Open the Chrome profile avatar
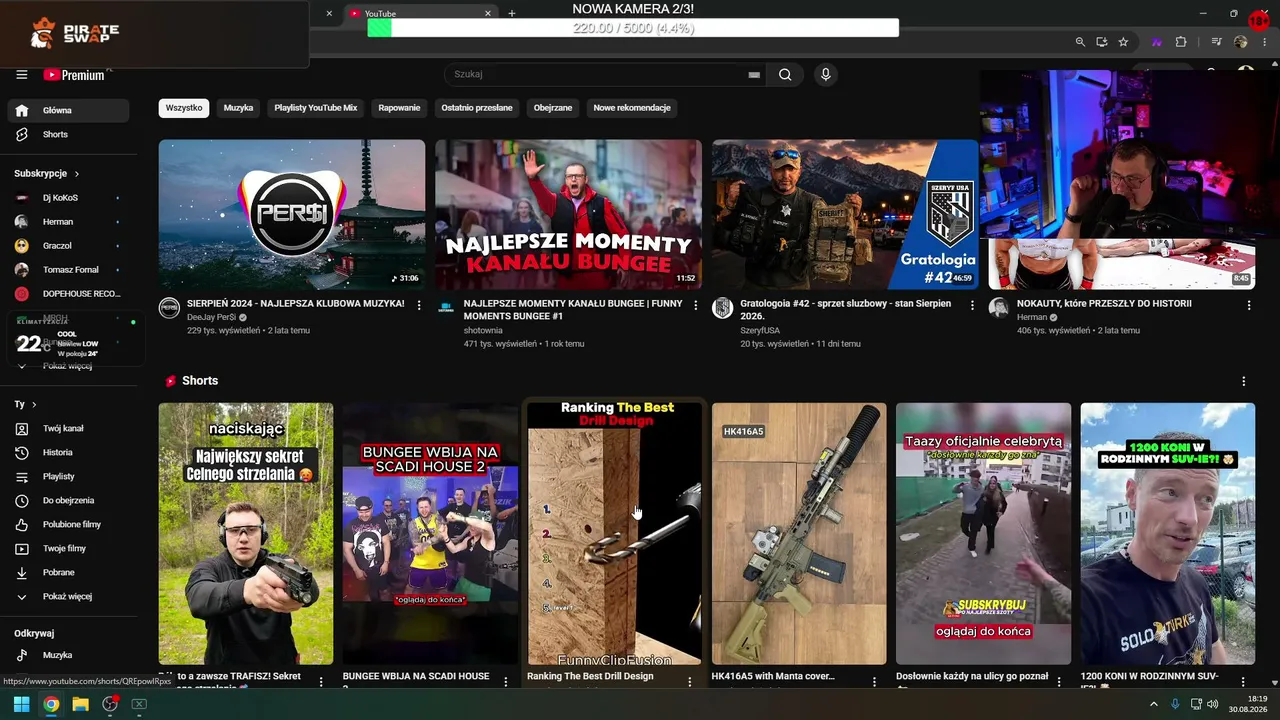Viewport: 1280px width, 720px height. 1241,42
